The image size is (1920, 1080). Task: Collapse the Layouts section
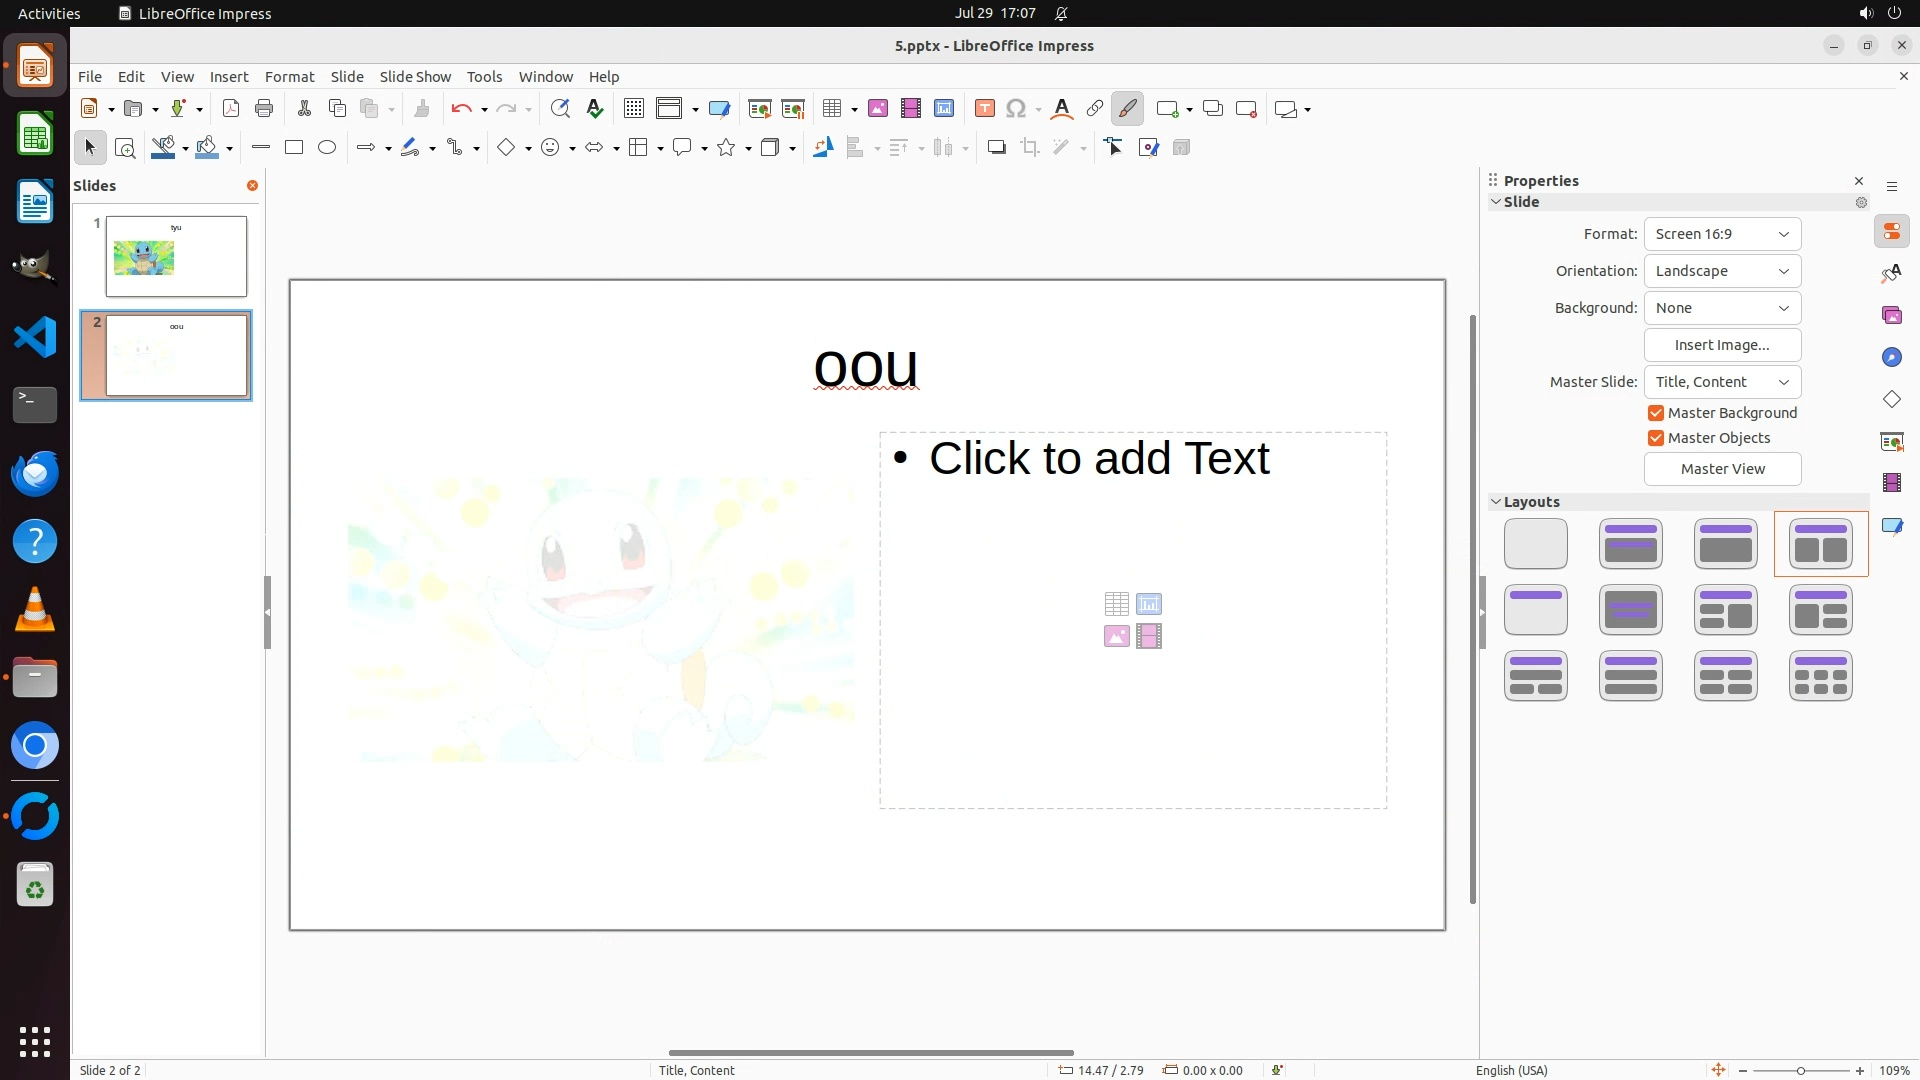1496,502
